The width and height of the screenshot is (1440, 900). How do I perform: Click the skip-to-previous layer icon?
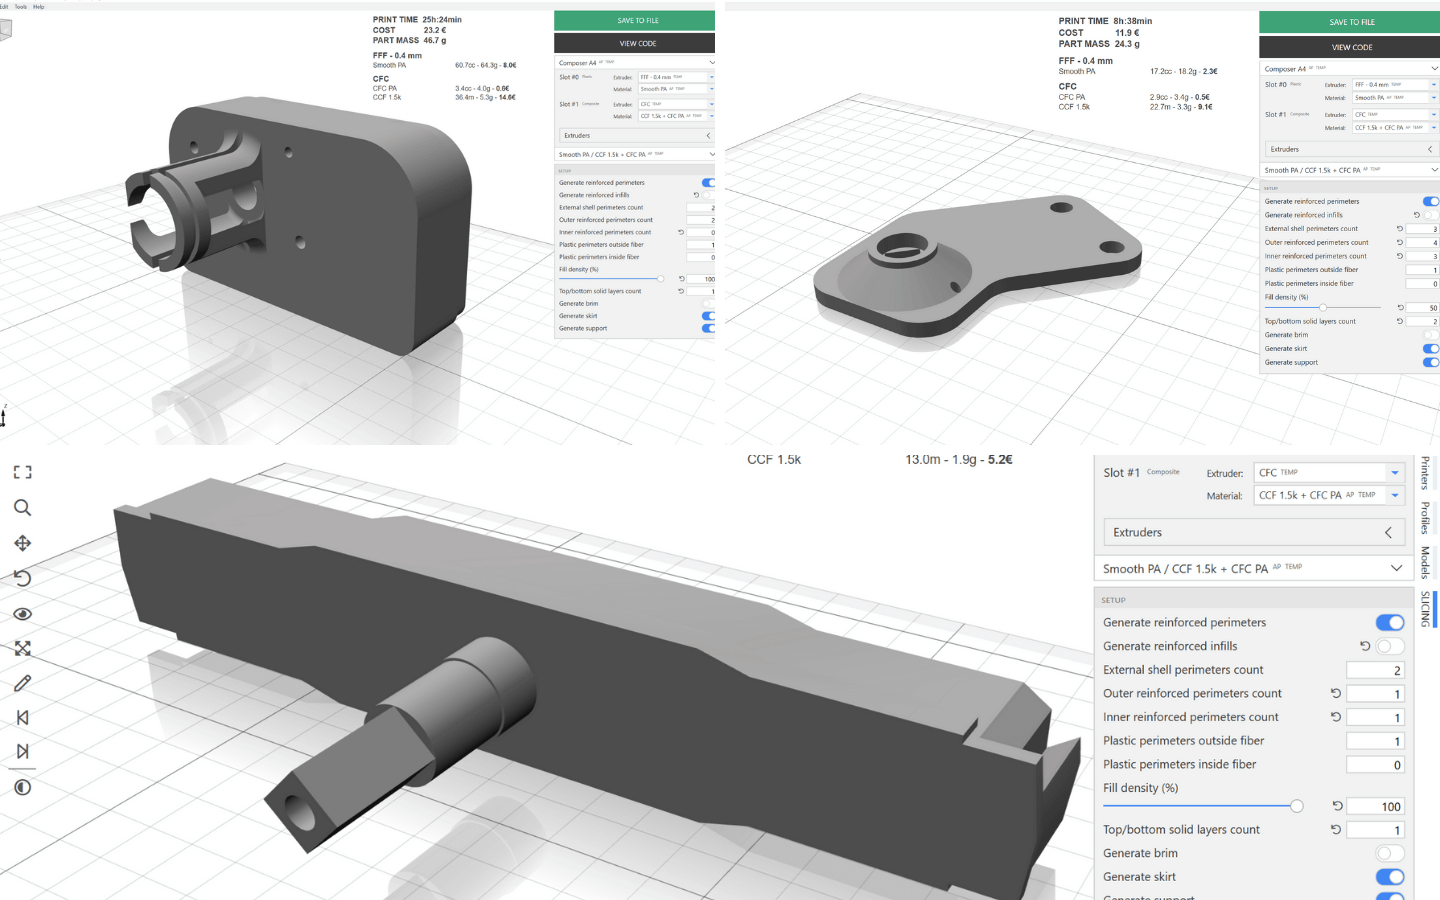pos(22,717)
